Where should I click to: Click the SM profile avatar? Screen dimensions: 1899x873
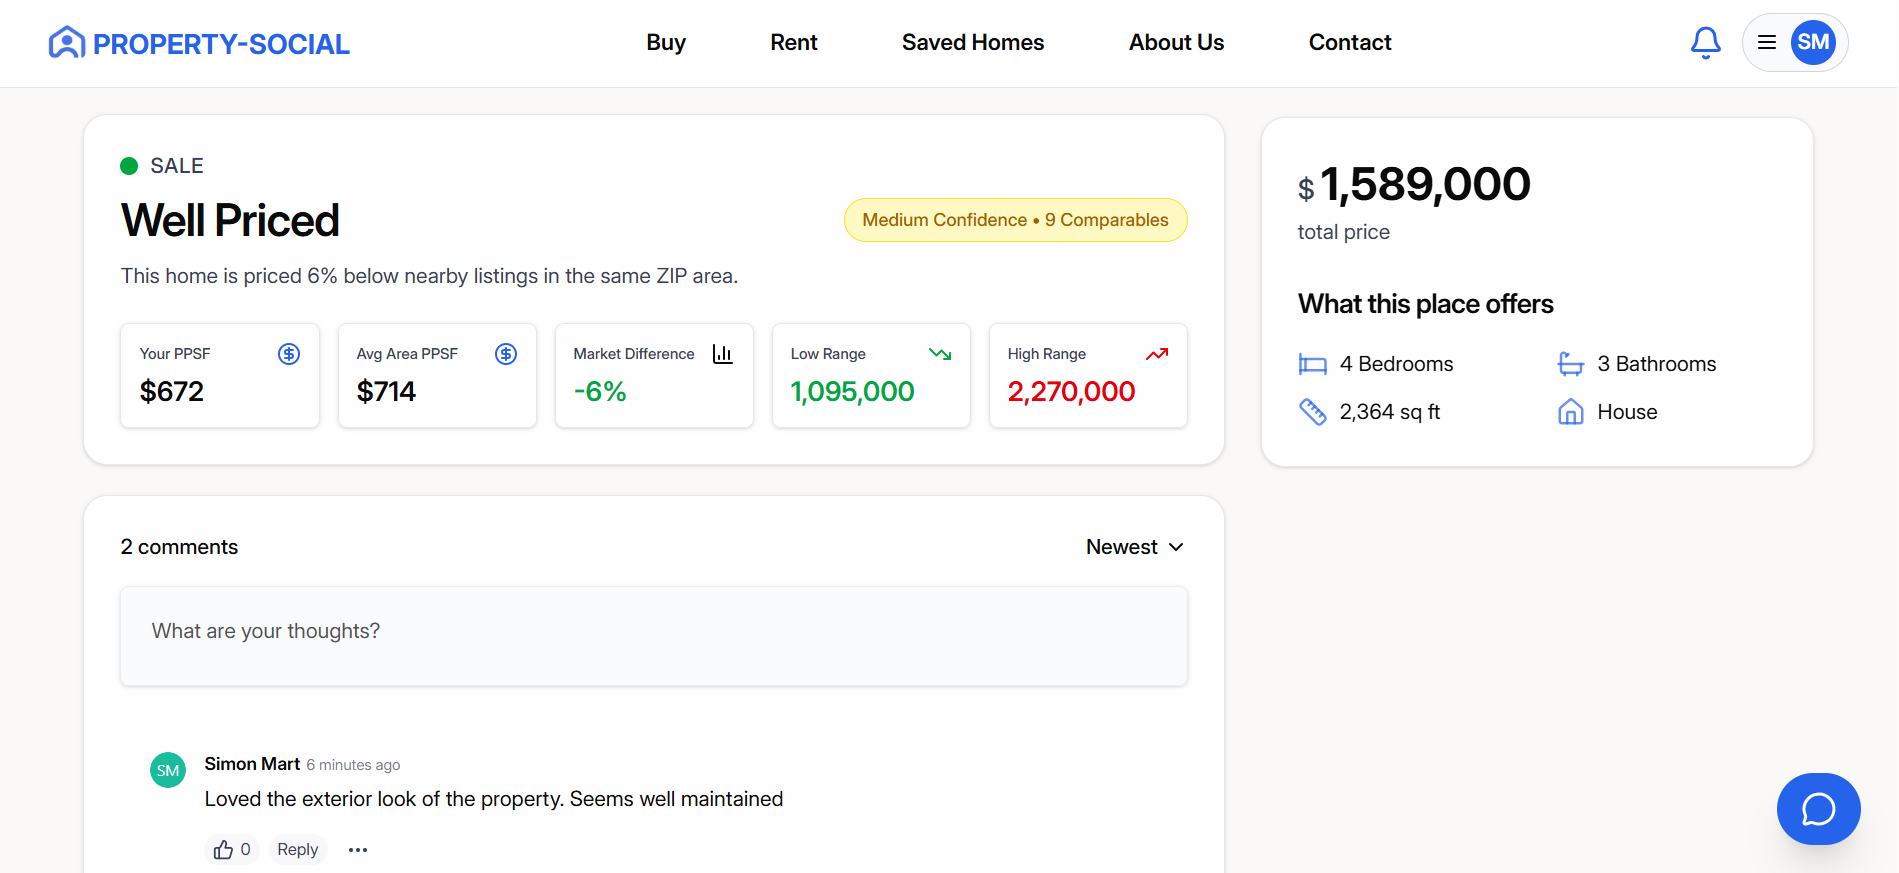1813,43
